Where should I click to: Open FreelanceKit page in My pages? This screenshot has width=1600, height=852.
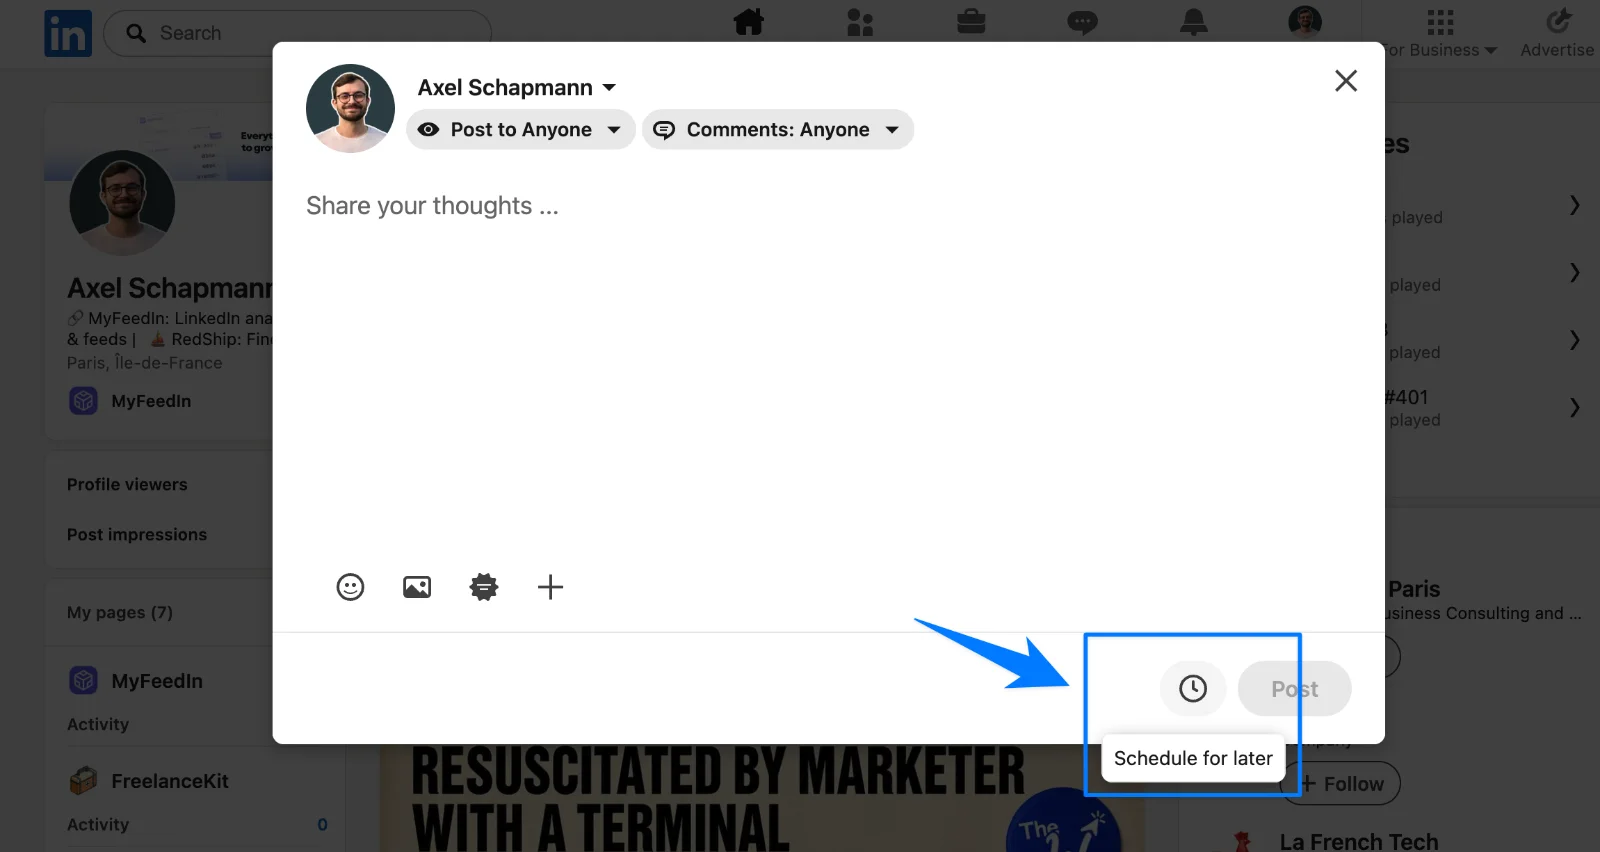tap(170, 781)
